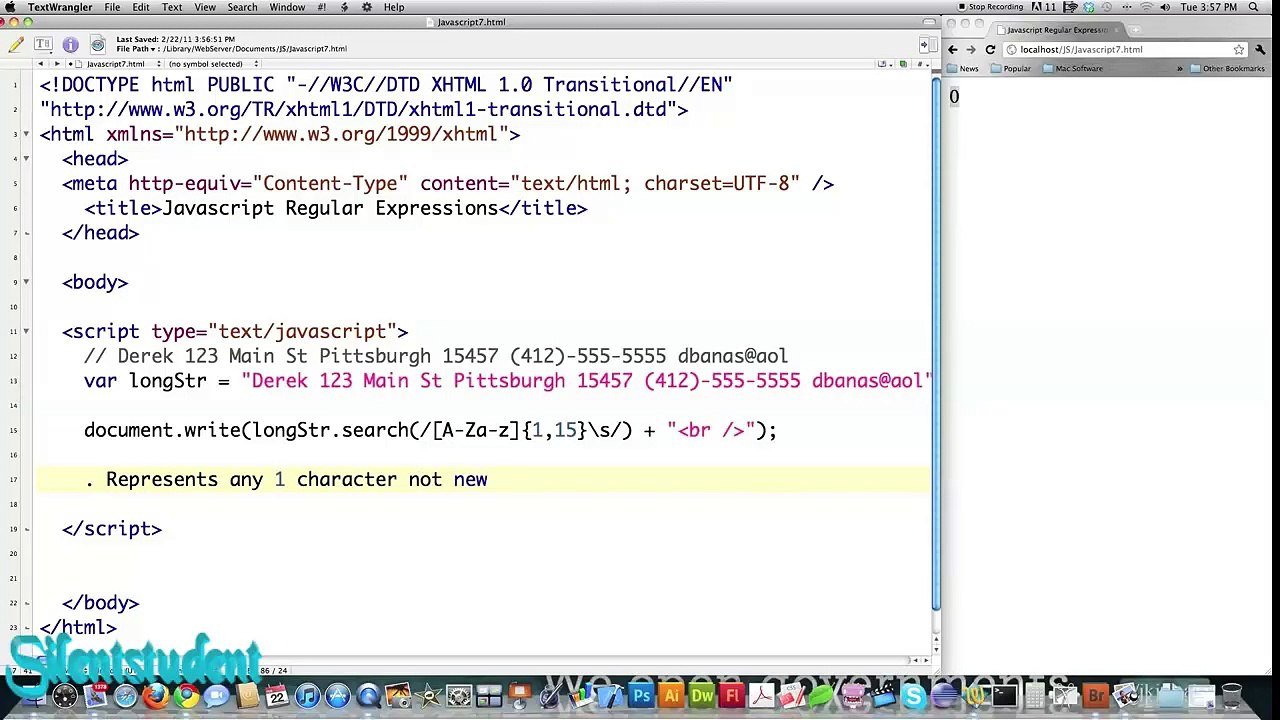The height and width of the screenshot is (720, 1280).
Task: Open the File menu
Action: pos(112,7)
